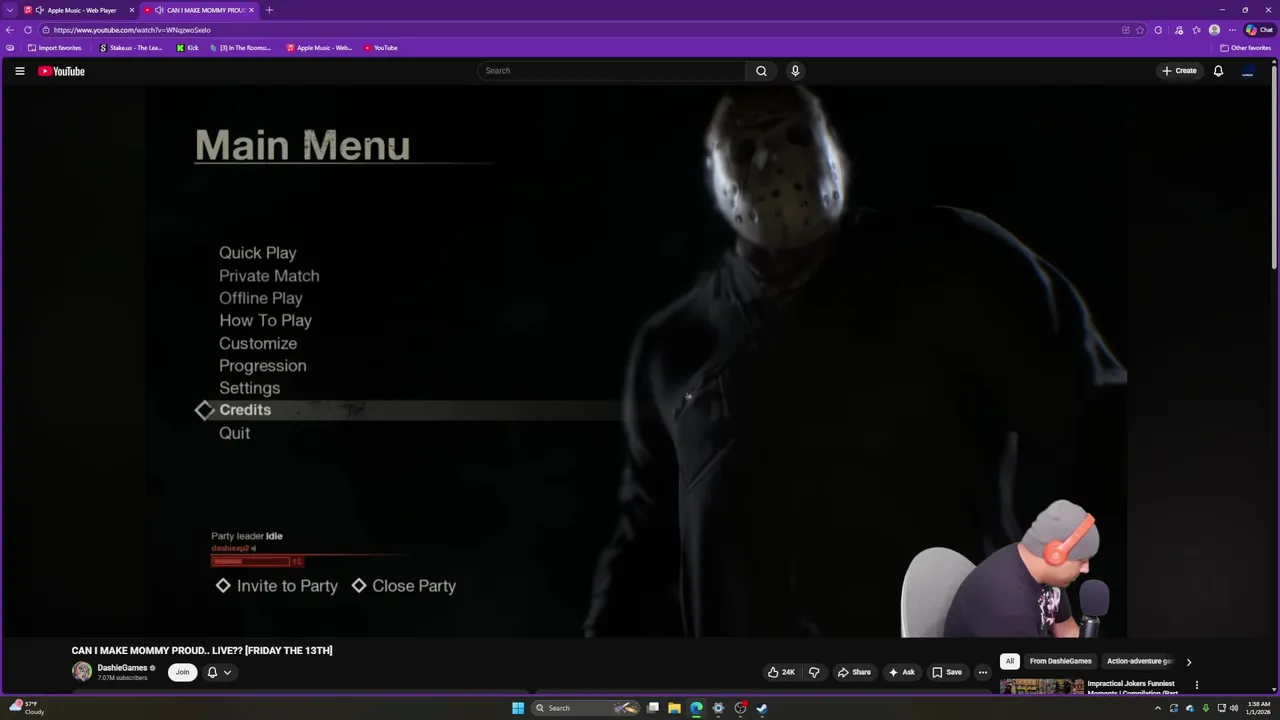
Task: Open the Apple Music - Web bookmark
Action: pyautogui.click(x=319, y=48)
